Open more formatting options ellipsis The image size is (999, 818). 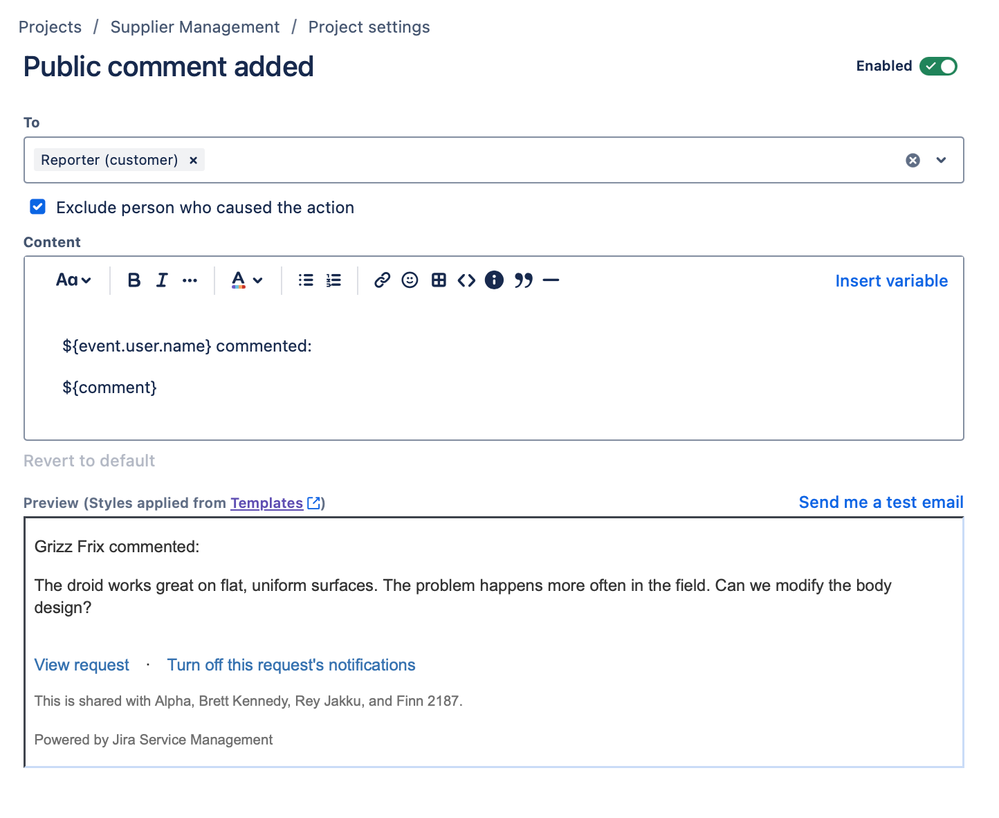point(190,280)
